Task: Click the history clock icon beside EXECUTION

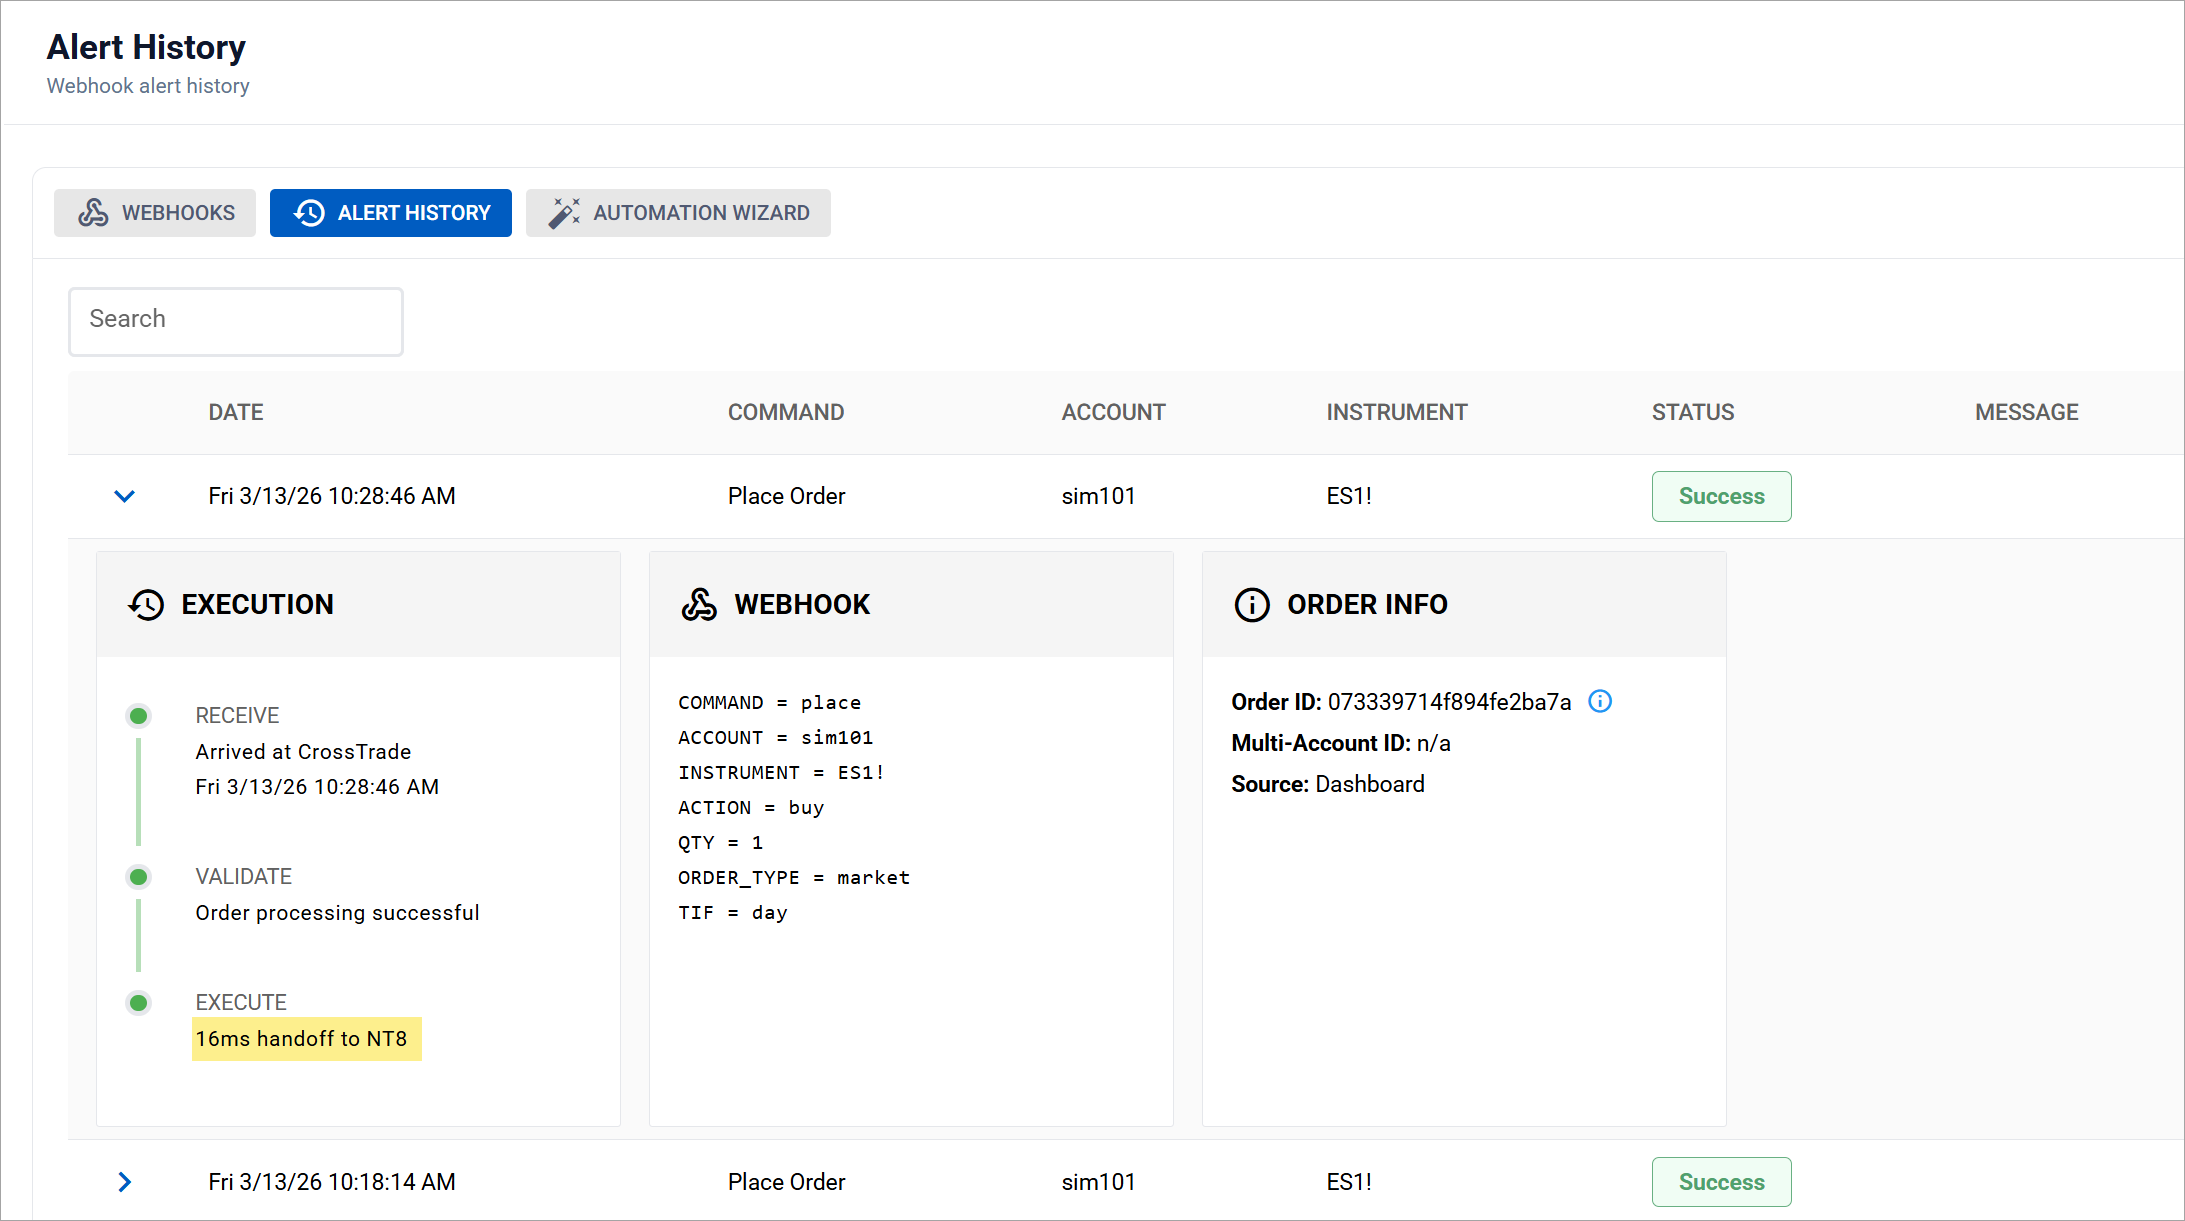Action: click(146, 604)
